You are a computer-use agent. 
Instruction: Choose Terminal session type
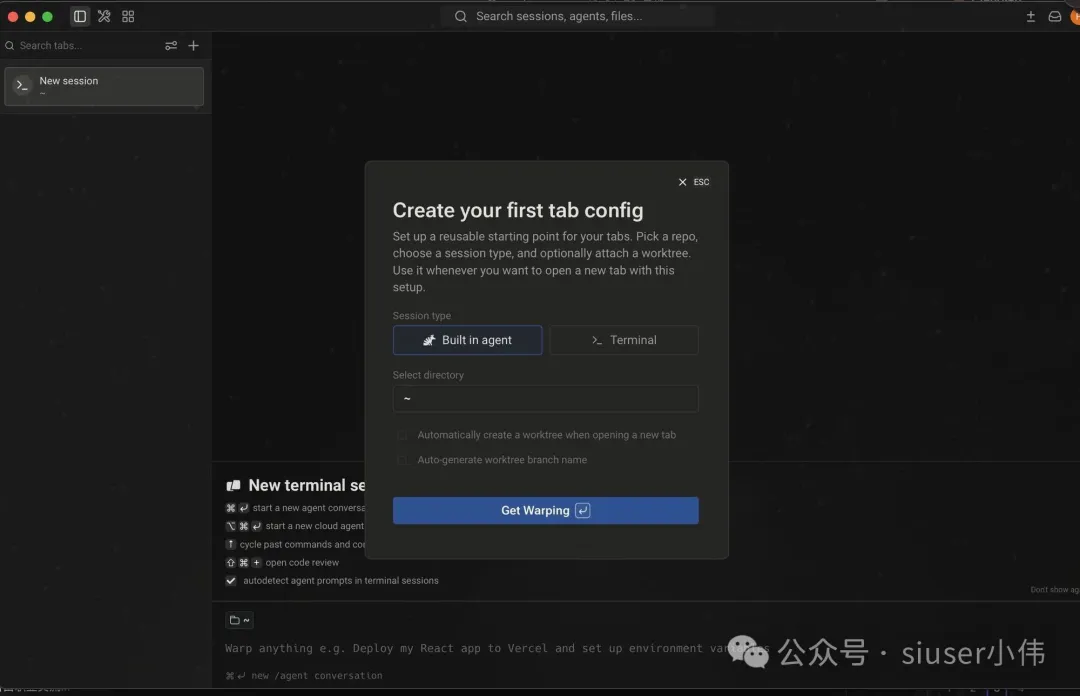tap(624, 340)
